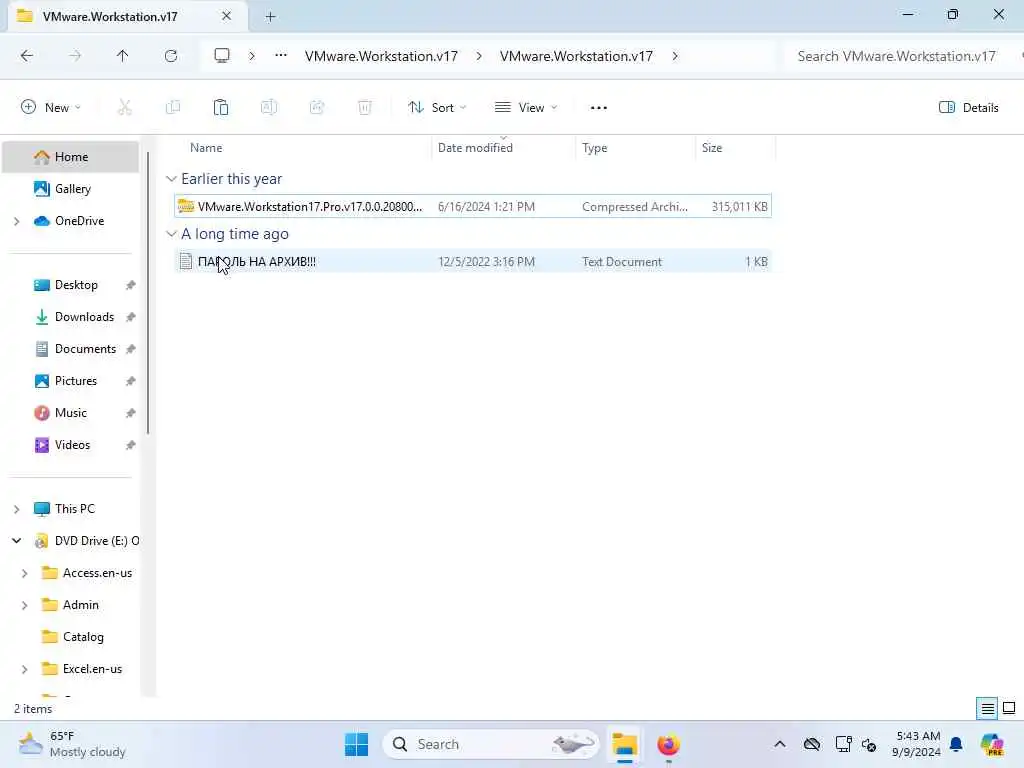Click the first VMware.Workstation.v17 breadcrumb

pos(381,56)
